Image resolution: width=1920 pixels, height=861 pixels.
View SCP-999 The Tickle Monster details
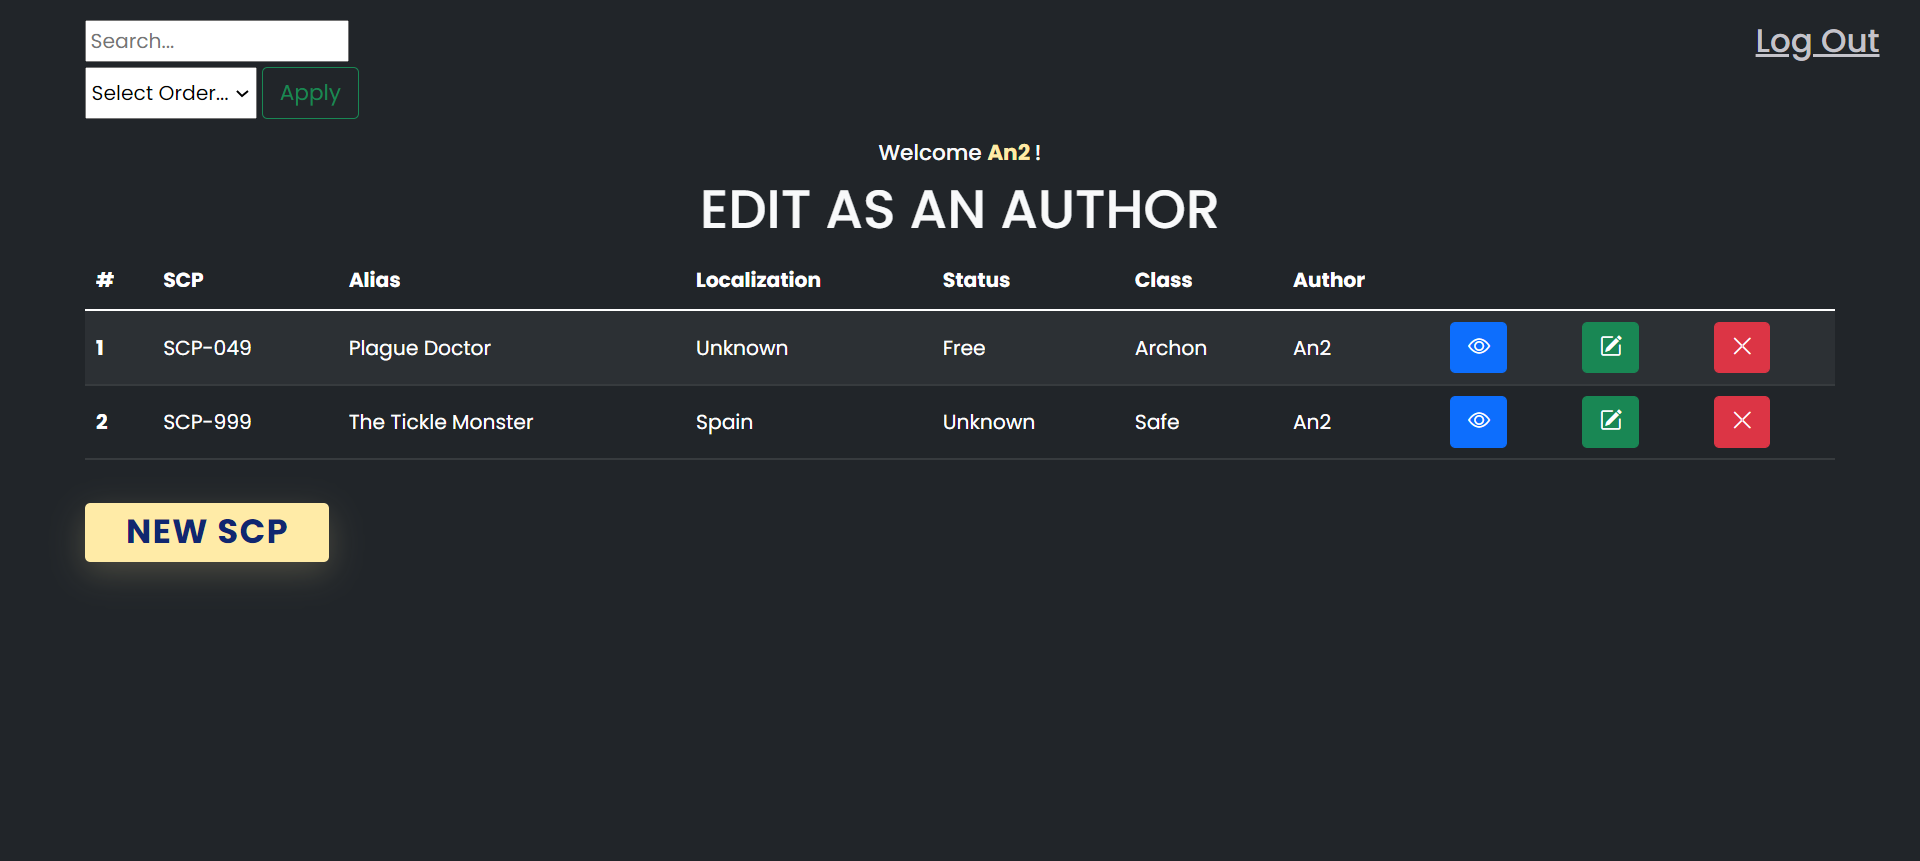point(1478,421)
